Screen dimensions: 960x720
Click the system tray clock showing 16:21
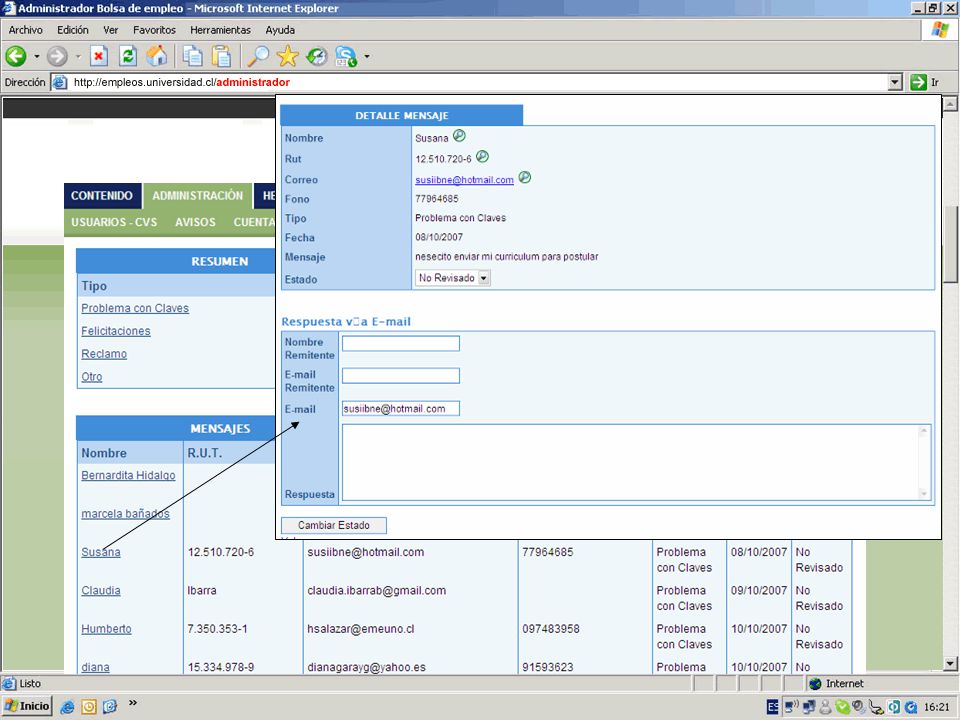(937, 707)
